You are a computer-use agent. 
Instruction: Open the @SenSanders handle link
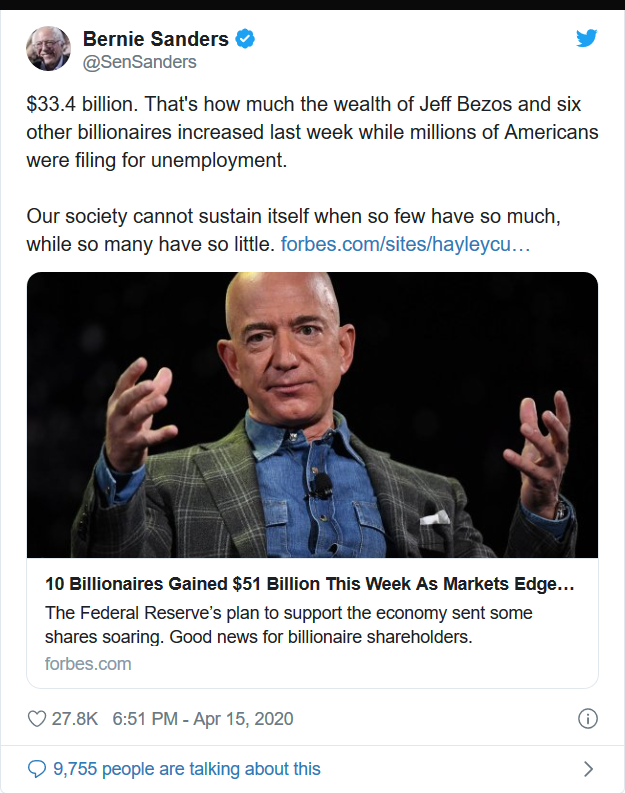[139, 62]
